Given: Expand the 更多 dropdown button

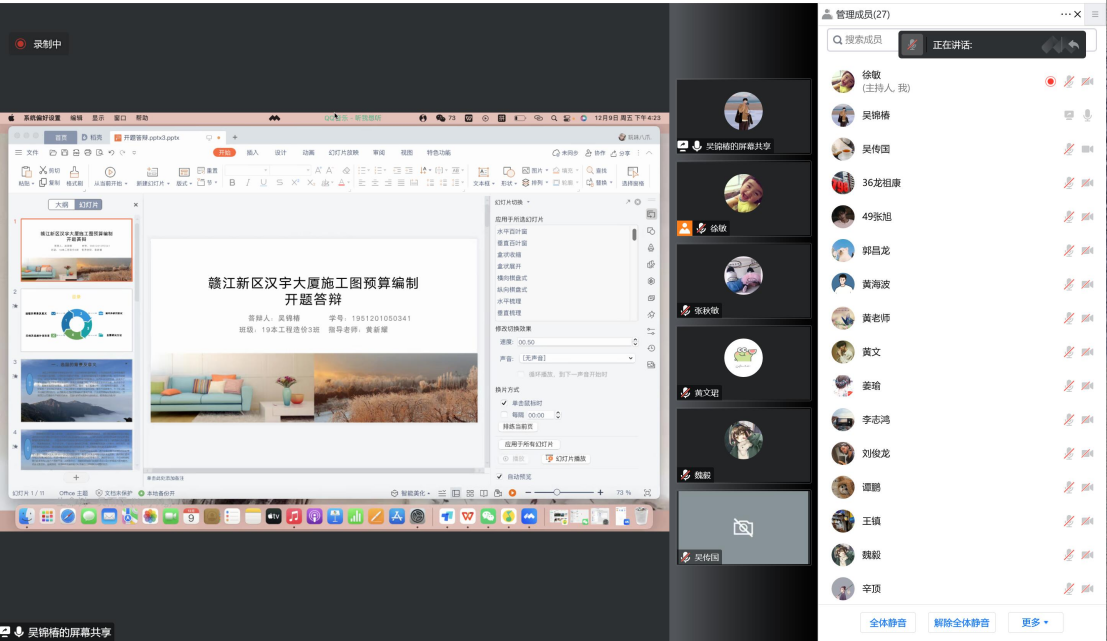Looking at the screenshot, I should click(1035, 623).
